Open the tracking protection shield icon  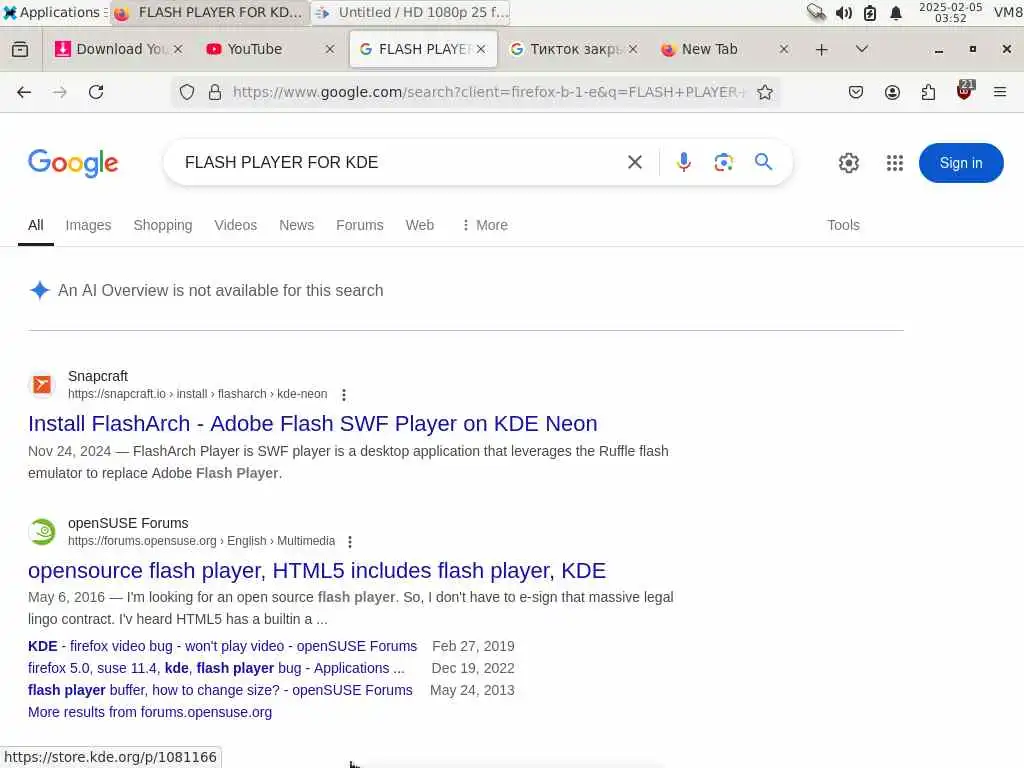point(187,92)
